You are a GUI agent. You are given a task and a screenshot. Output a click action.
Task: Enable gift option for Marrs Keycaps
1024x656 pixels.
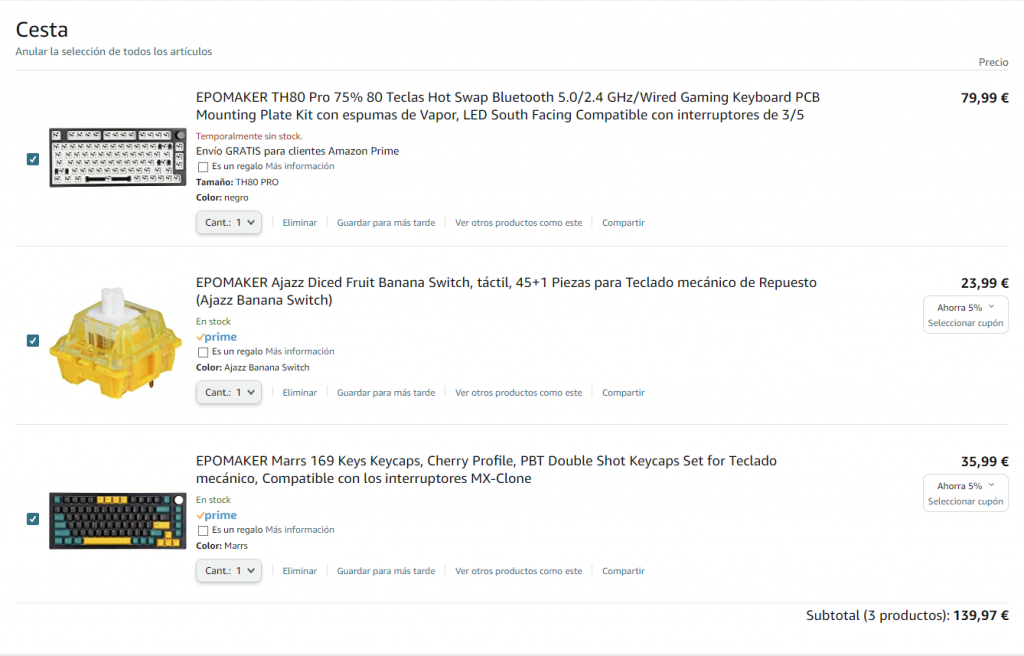[204, 530]
